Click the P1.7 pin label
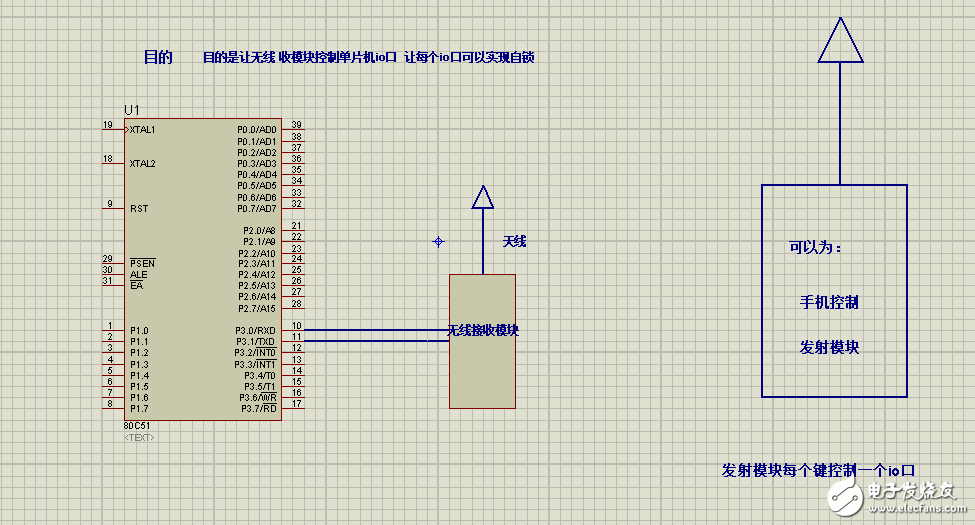The height and width of the screenshot is (525, 975). coord(139,409)
